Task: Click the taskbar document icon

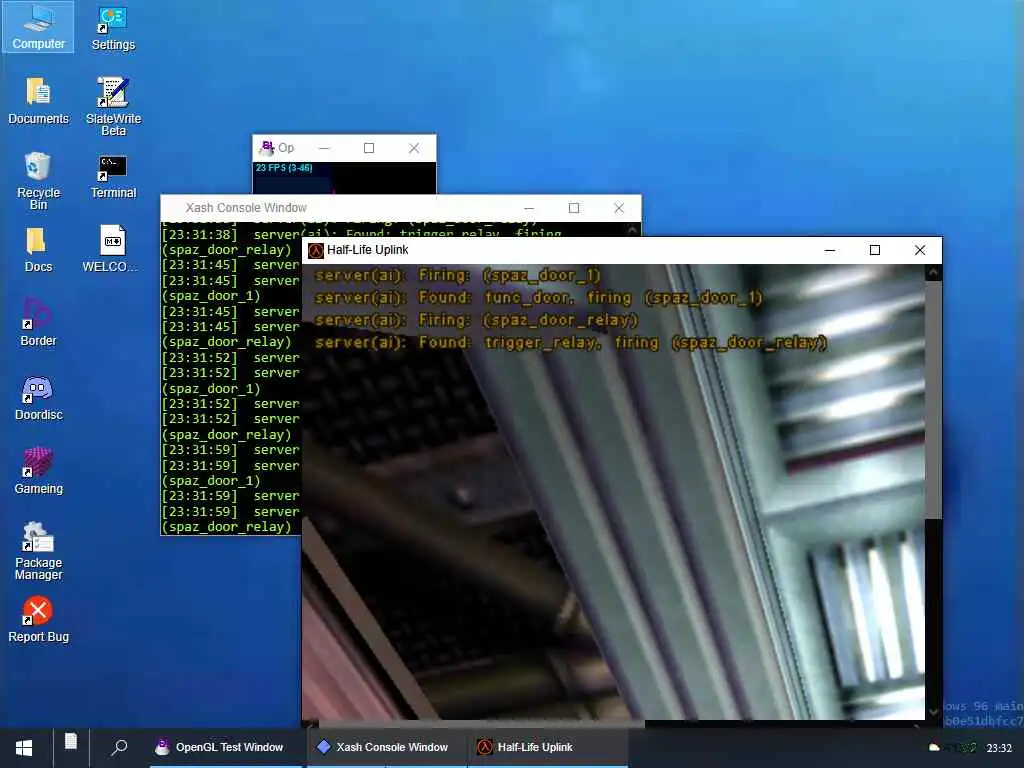Action: [x=71, y=742]
